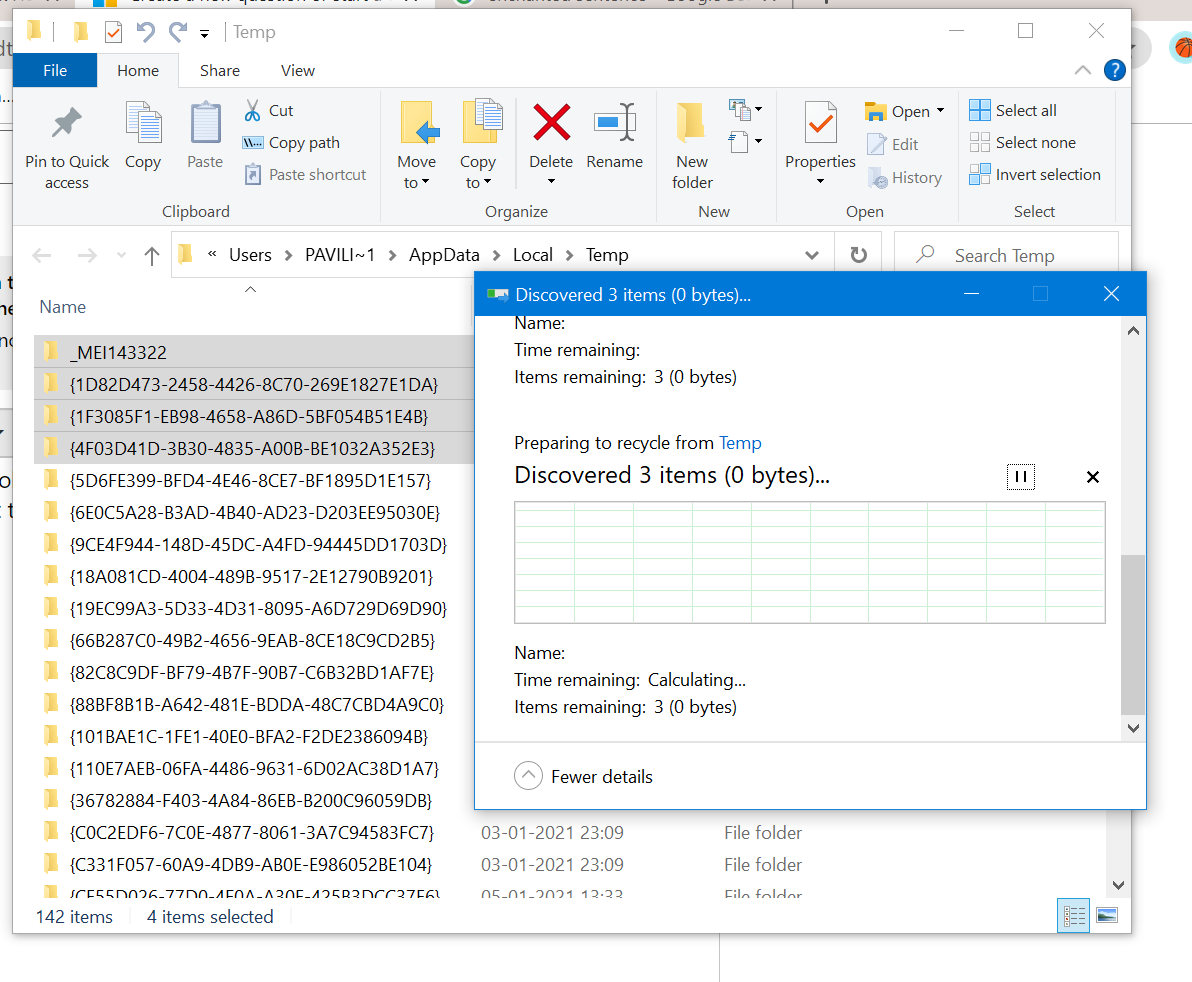Screen dimensions: 1192x982
Task: Click Select all
Action: tap(1013, 111)
